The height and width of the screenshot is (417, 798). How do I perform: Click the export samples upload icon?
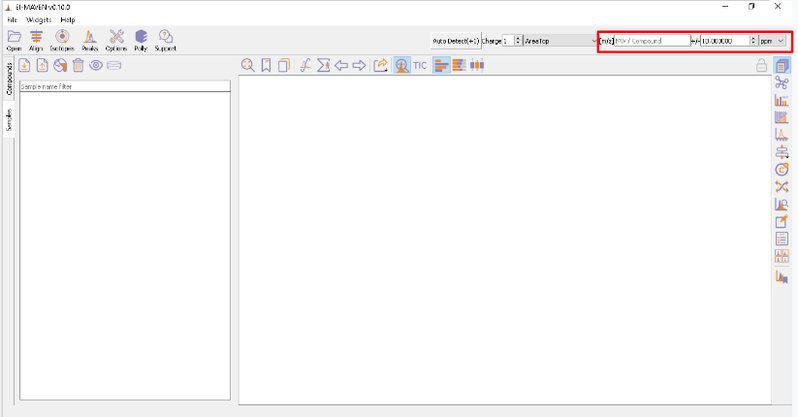pos(42,65)
